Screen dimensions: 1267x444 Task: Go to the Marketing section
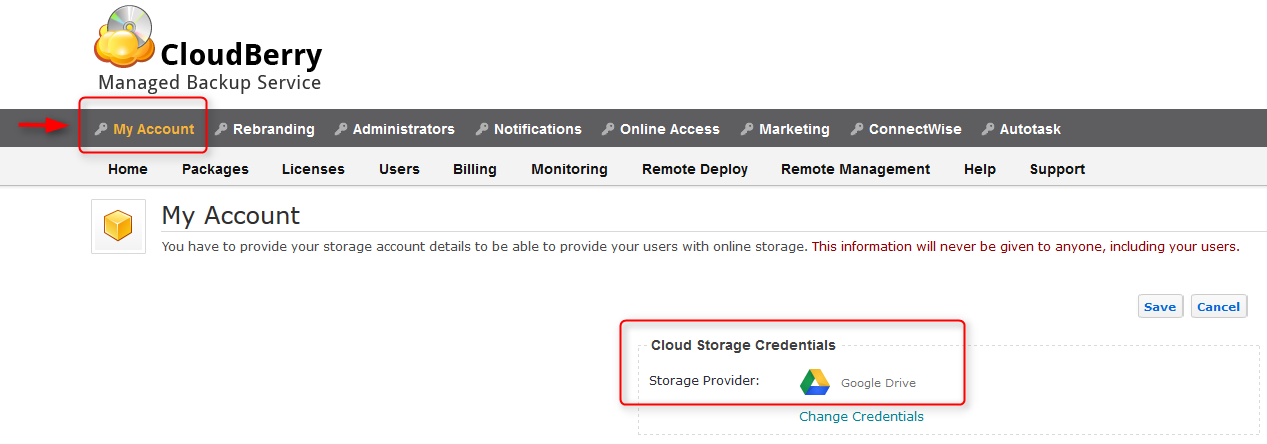(x=794, y=129)
